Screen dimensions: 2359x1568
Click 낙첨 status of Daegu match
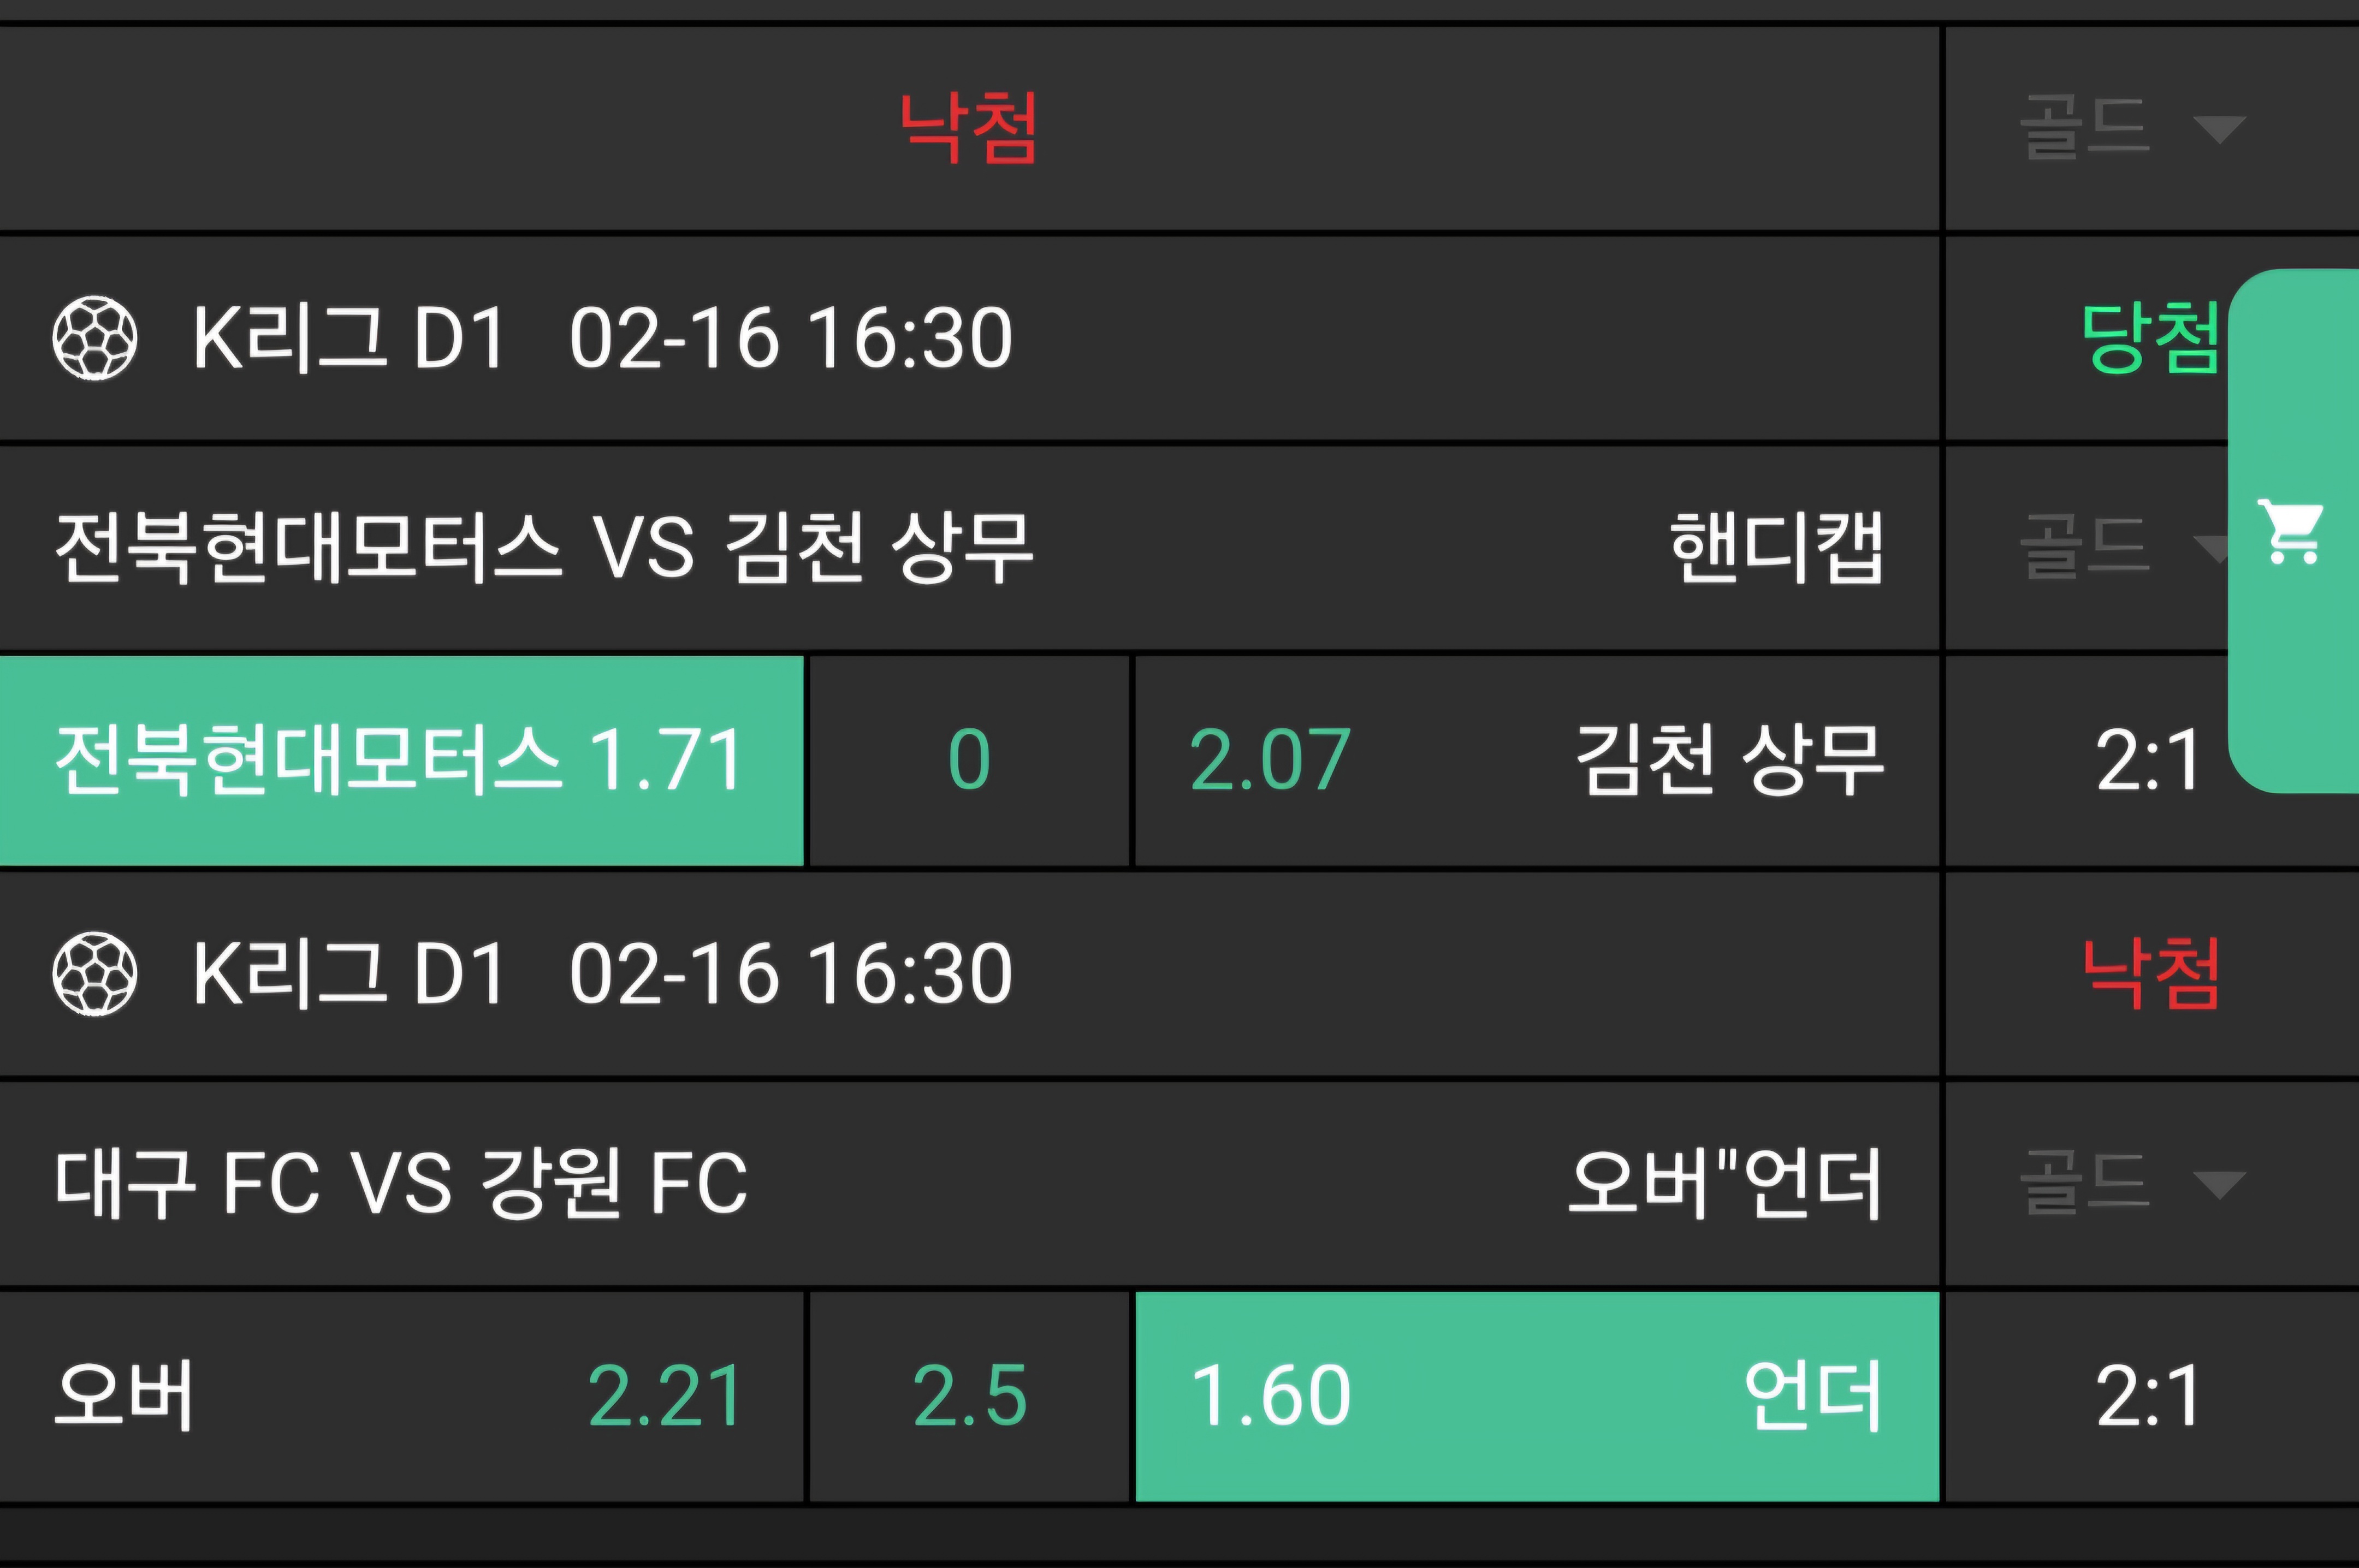[2150, 974]
